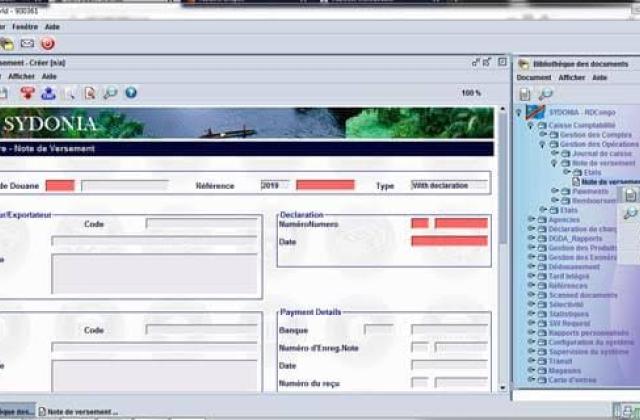The height and width of the screenshot is (420, 640).
Task: Click the search icon in document library toolbar
Action: coord(545,94)
